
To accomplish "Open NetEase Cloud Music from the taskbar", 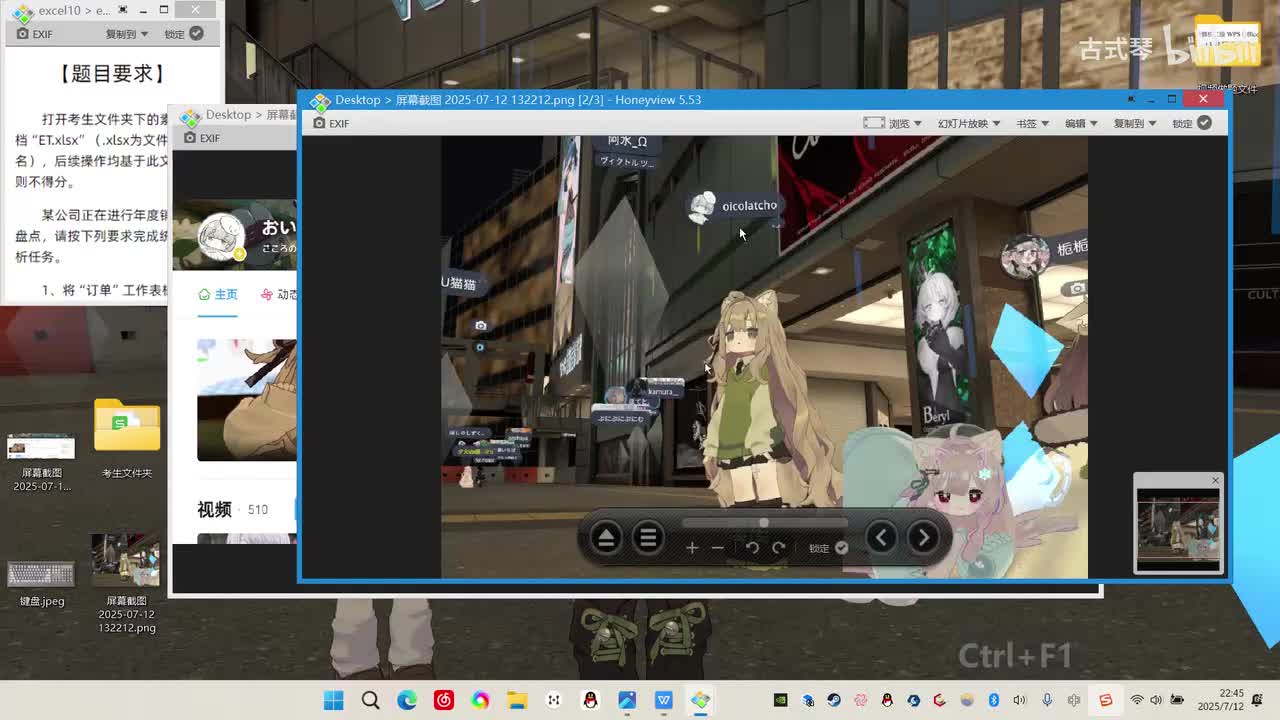I will coord(444,700).
